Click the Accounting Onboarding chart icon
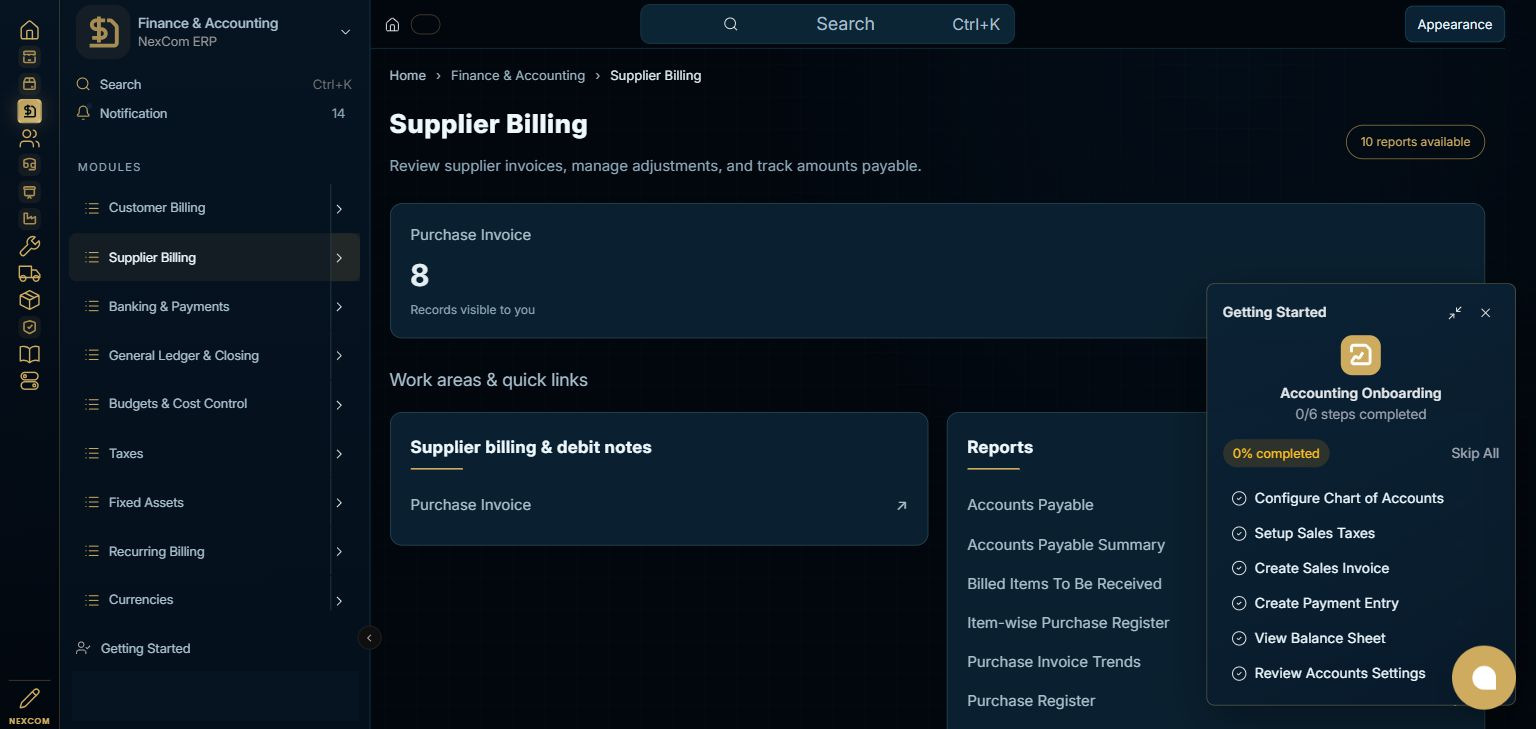Viewport: 1536px width, 729px height. coord(1360,355)
